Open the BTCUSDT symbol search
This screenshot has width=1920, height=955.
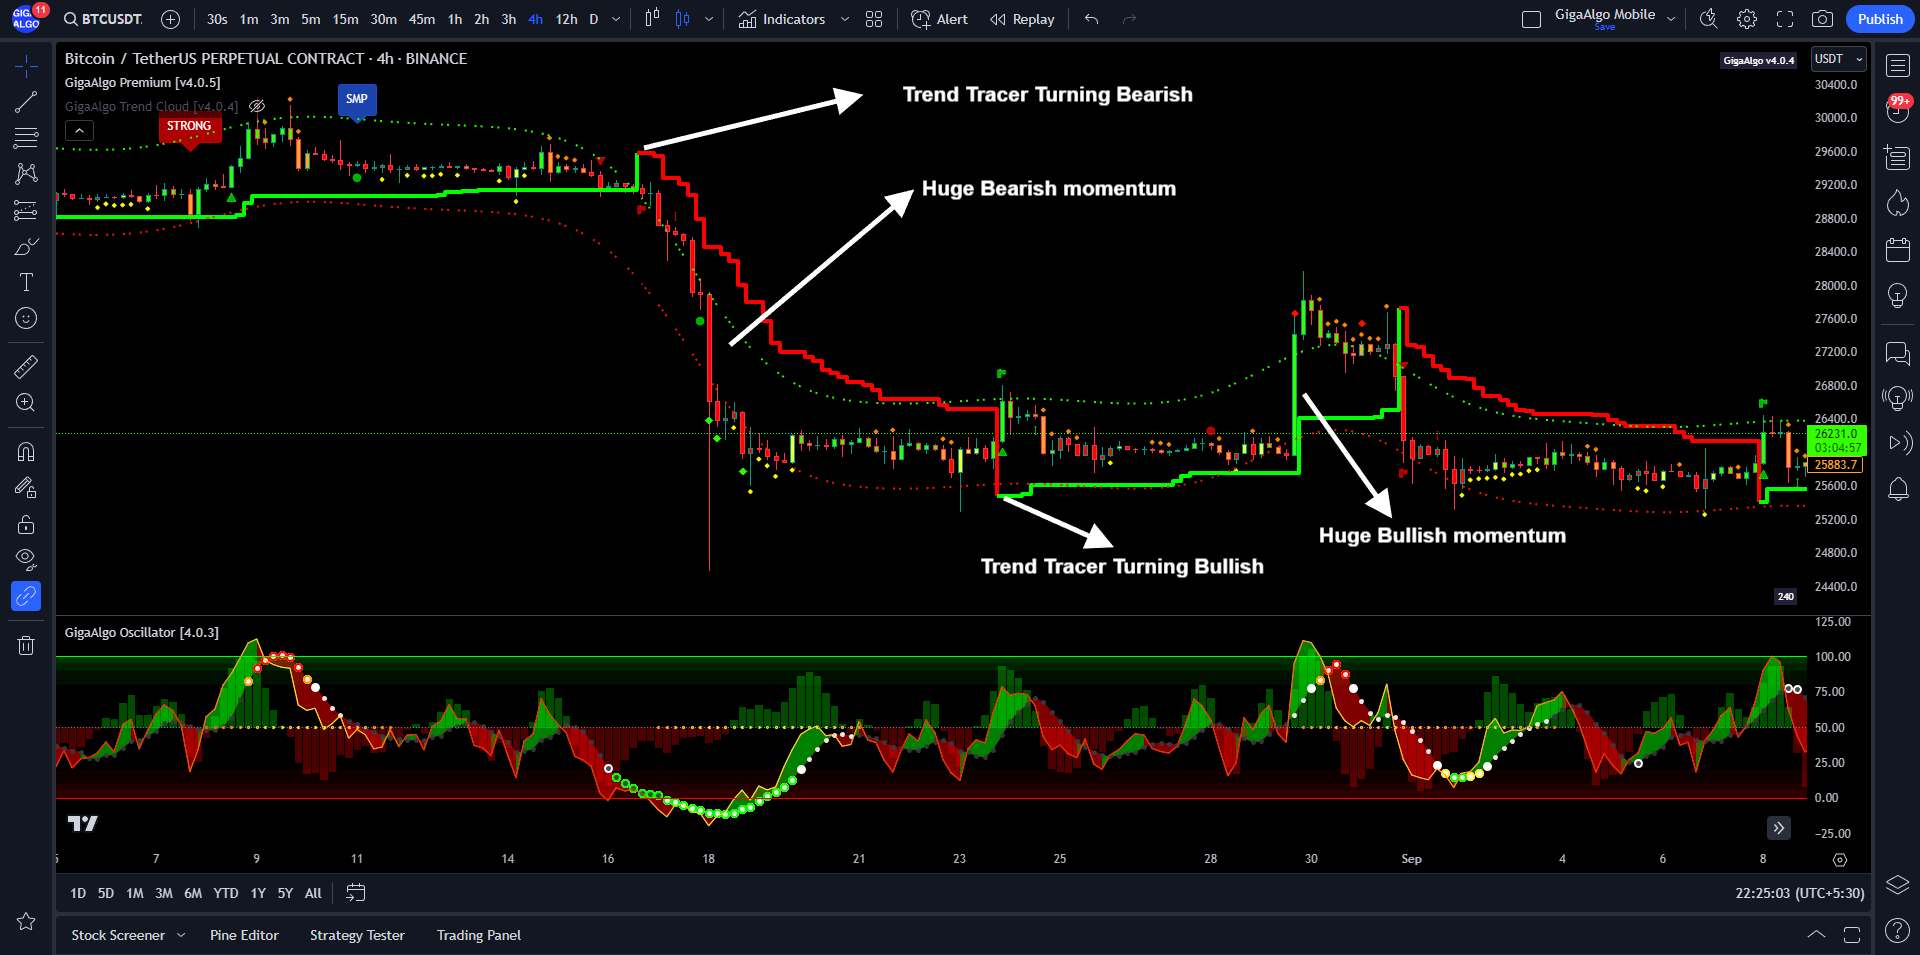click(x=103, y=19)
